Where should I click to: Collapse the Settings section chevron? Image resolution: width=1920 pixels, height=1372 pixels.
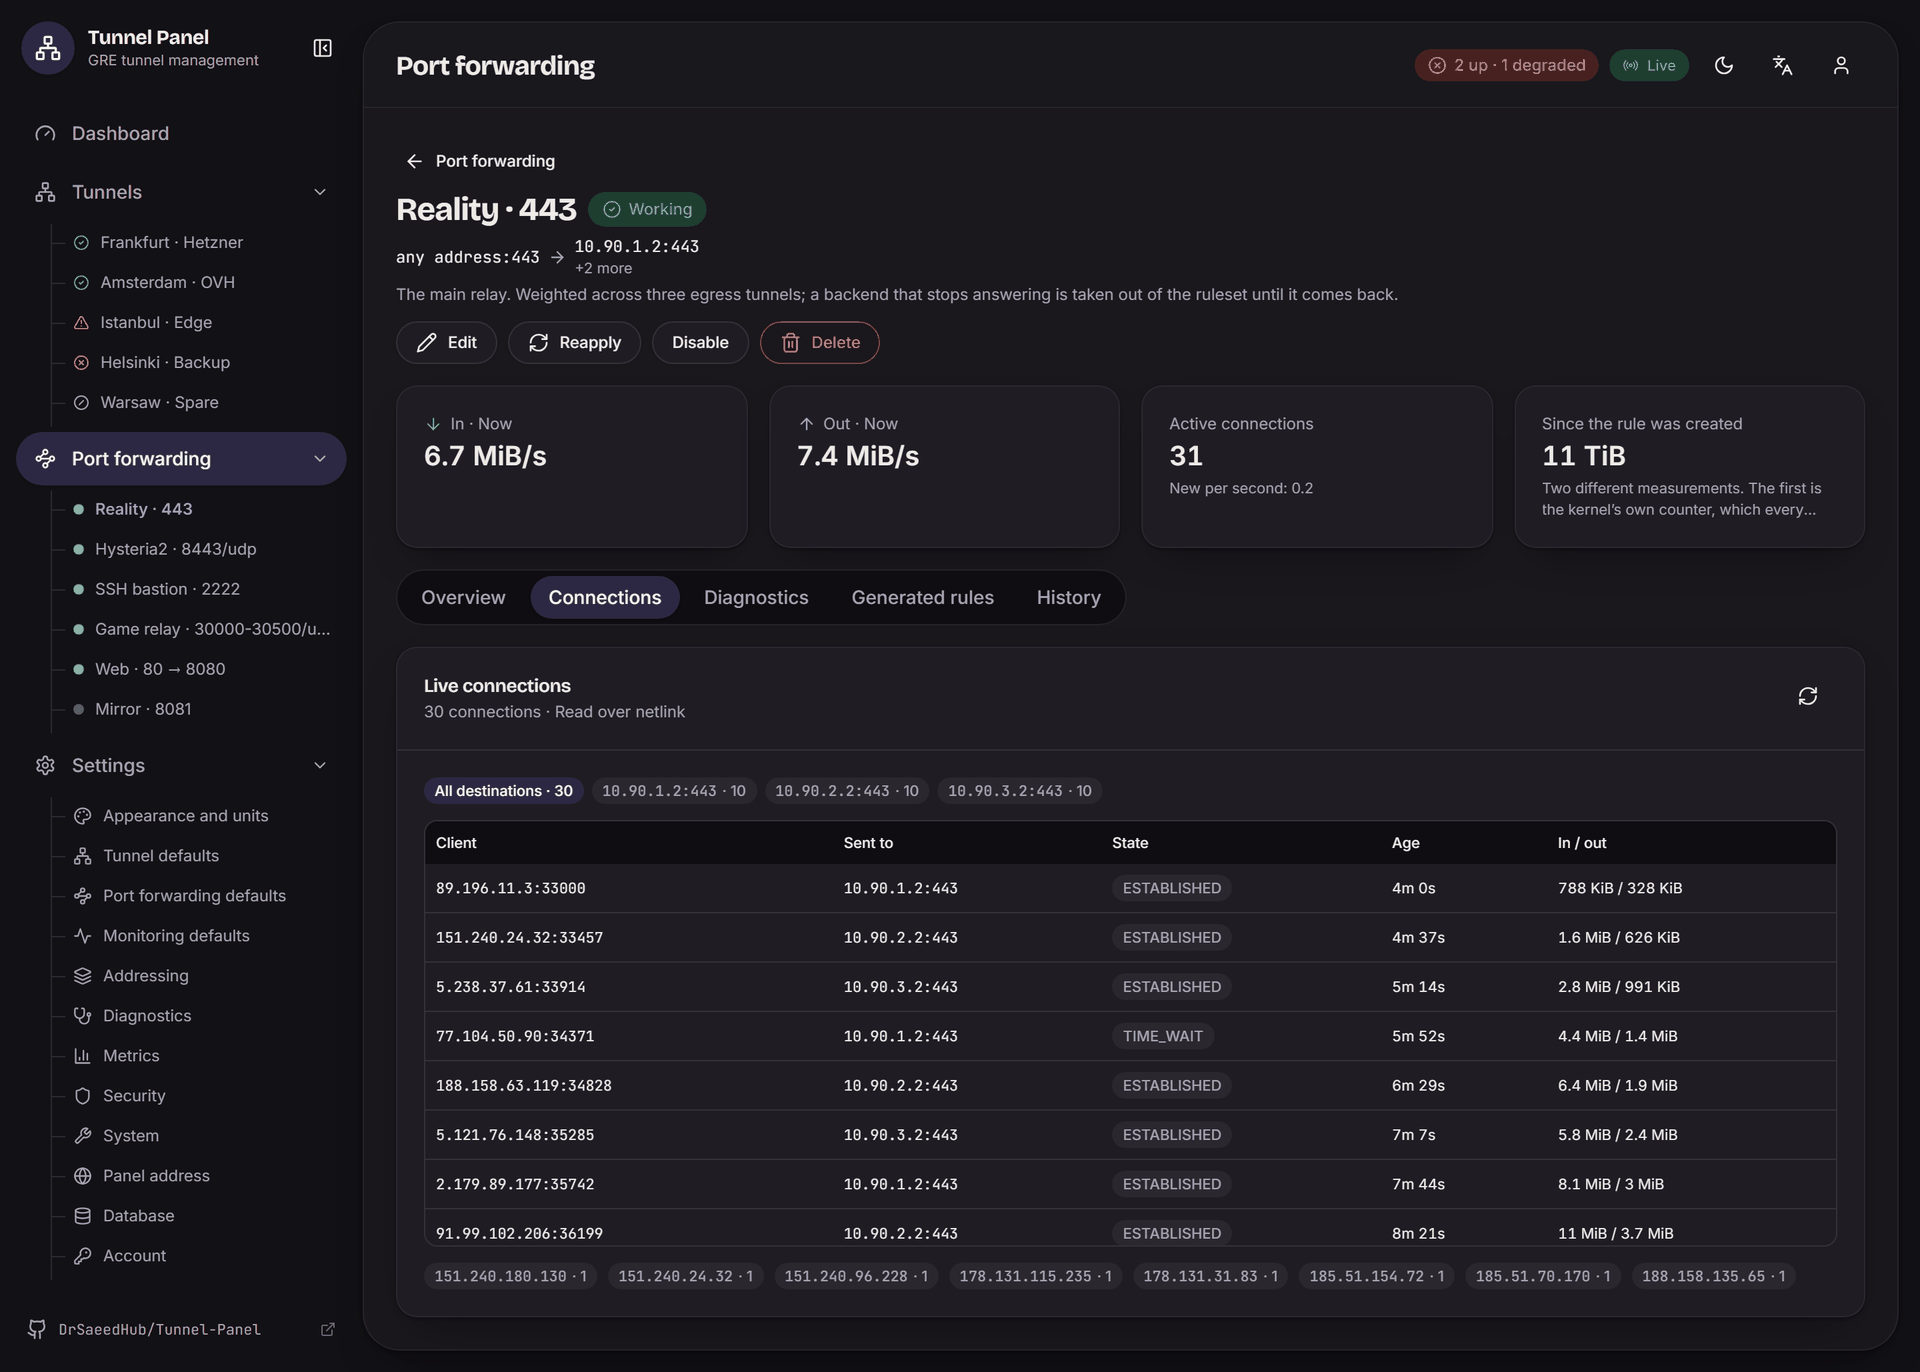point(320,765)
